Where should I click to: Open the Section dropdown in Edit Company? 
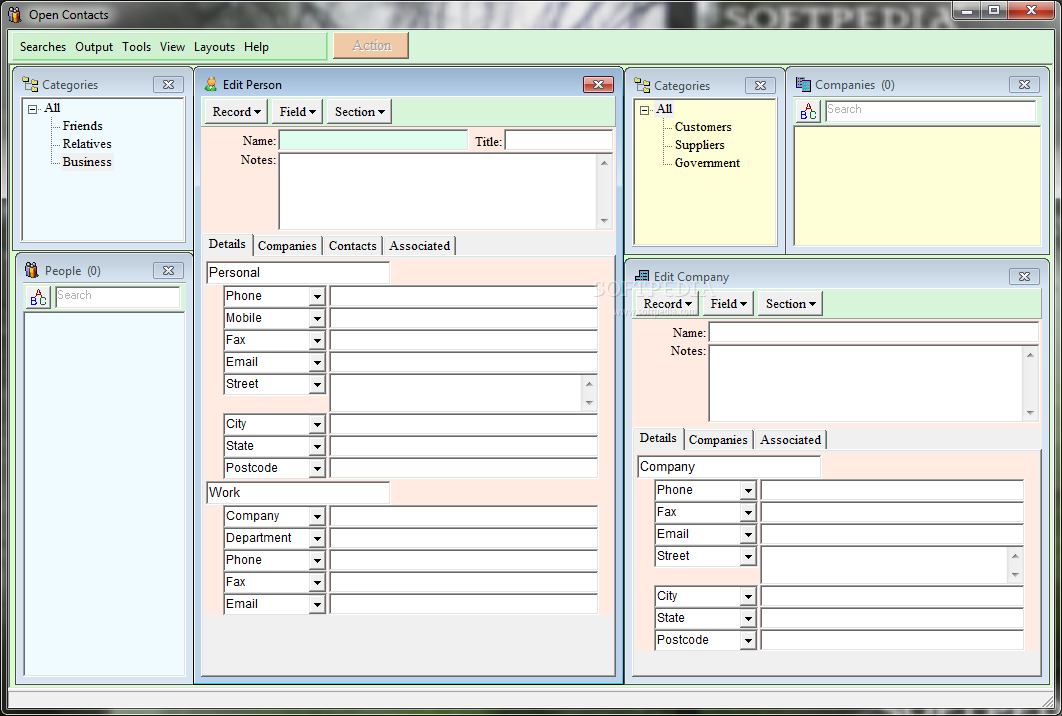[x=790, y=304]
